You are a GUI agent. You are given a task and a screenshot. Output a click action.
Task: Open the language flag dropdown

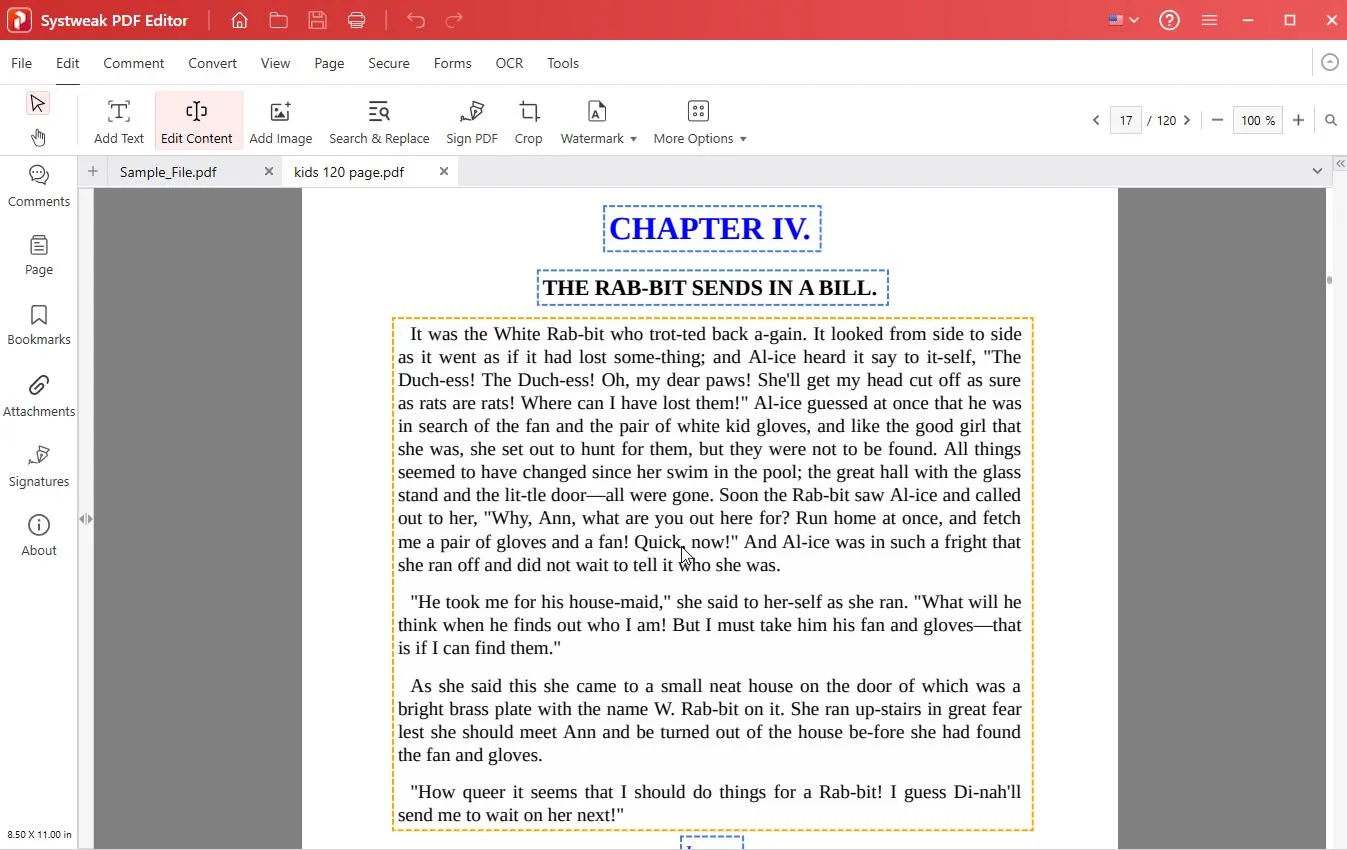(x=1124, y=20)
